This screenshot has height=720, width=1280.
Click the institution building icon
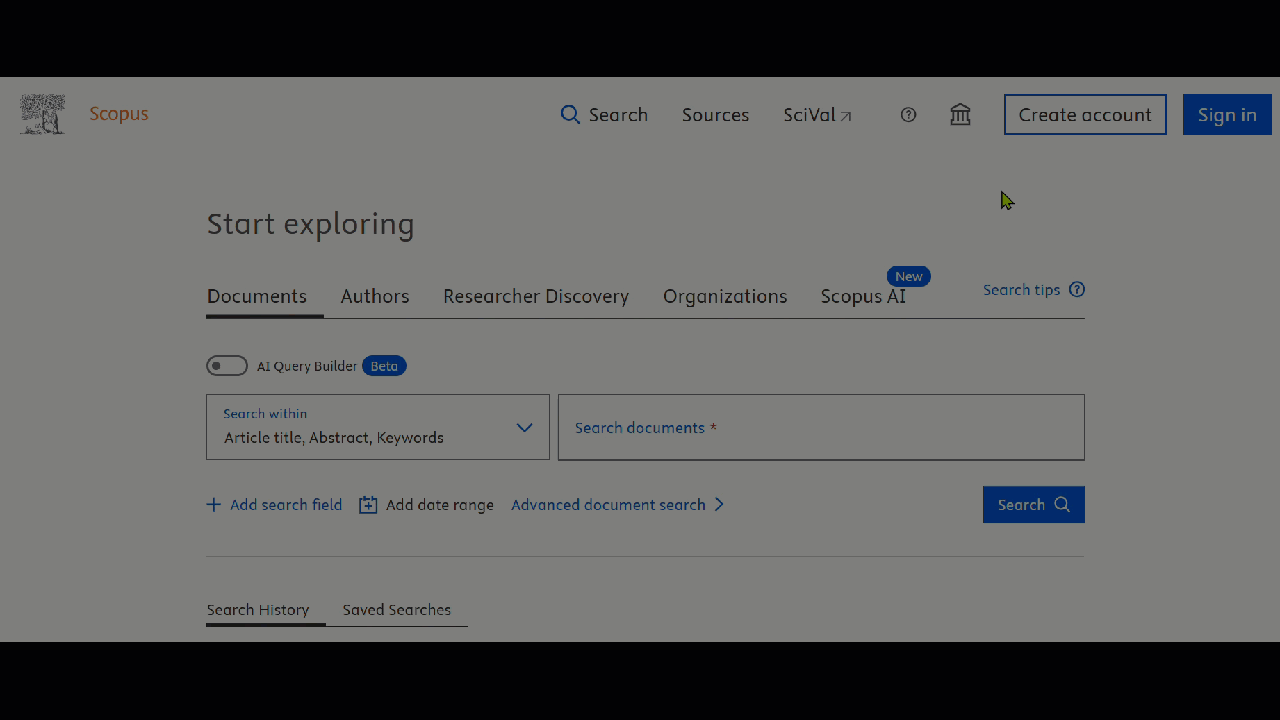click(960, 115)
